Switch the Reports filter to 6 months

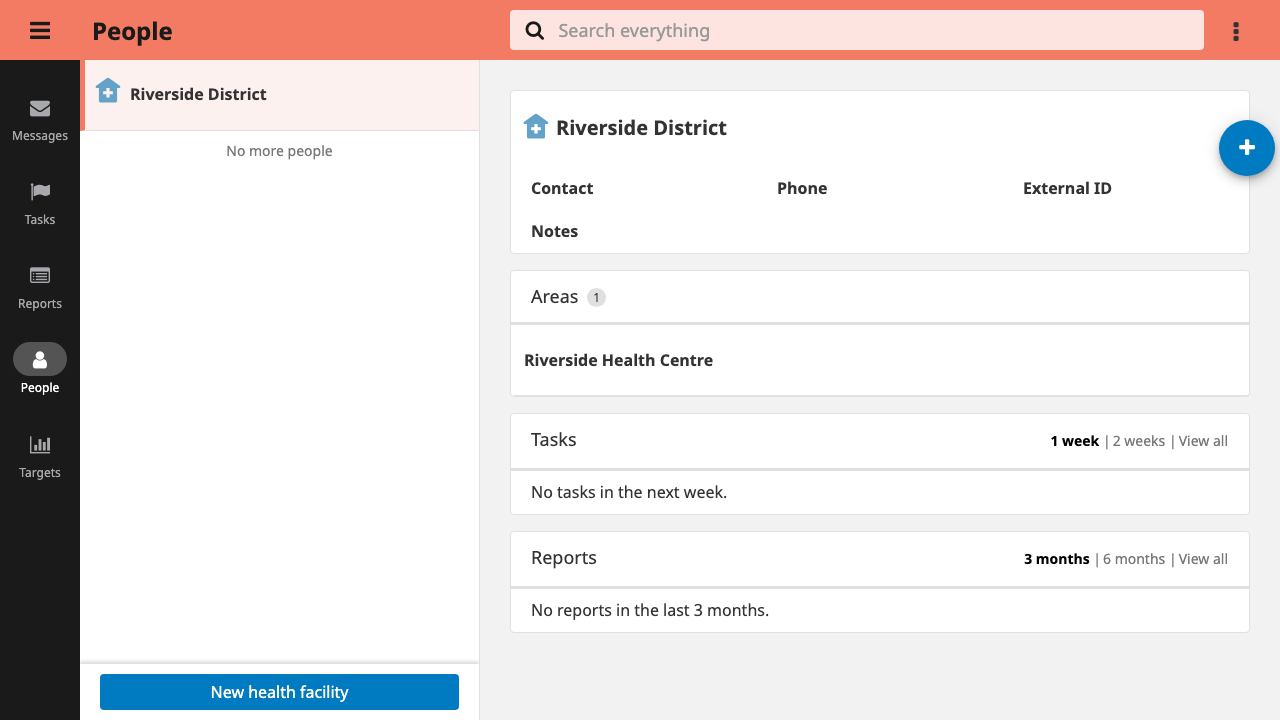click(x=1134, y=559)
